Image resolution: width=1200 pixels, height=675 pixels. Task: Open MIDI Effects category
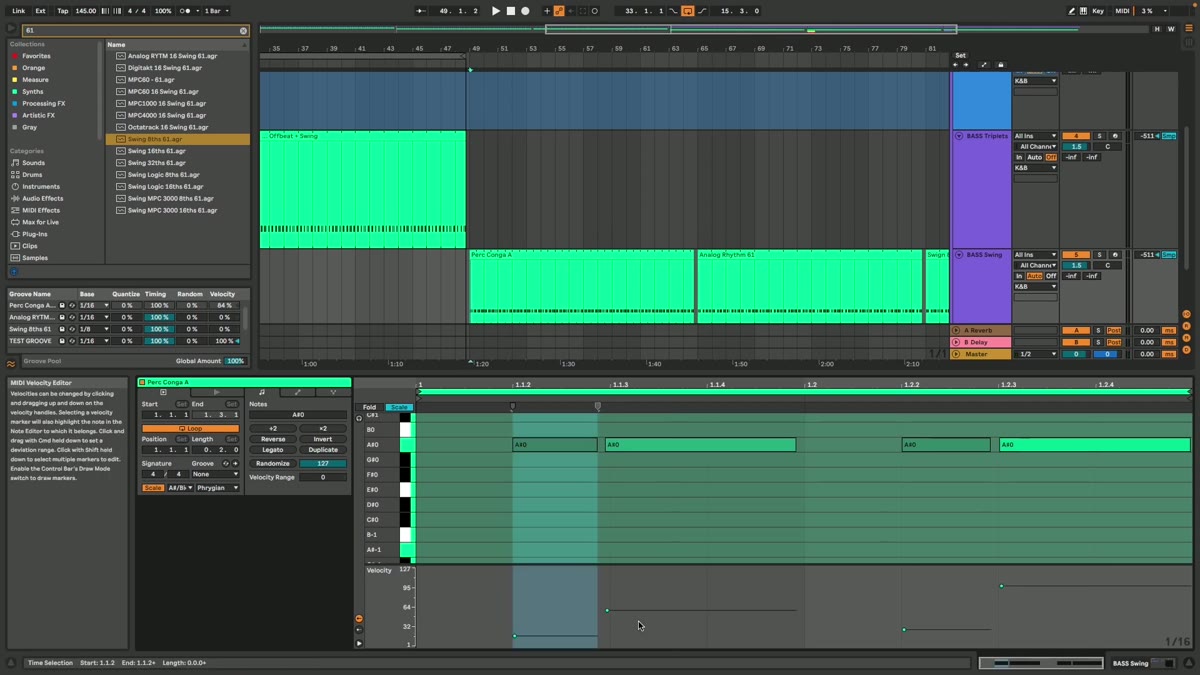[41, 210]
